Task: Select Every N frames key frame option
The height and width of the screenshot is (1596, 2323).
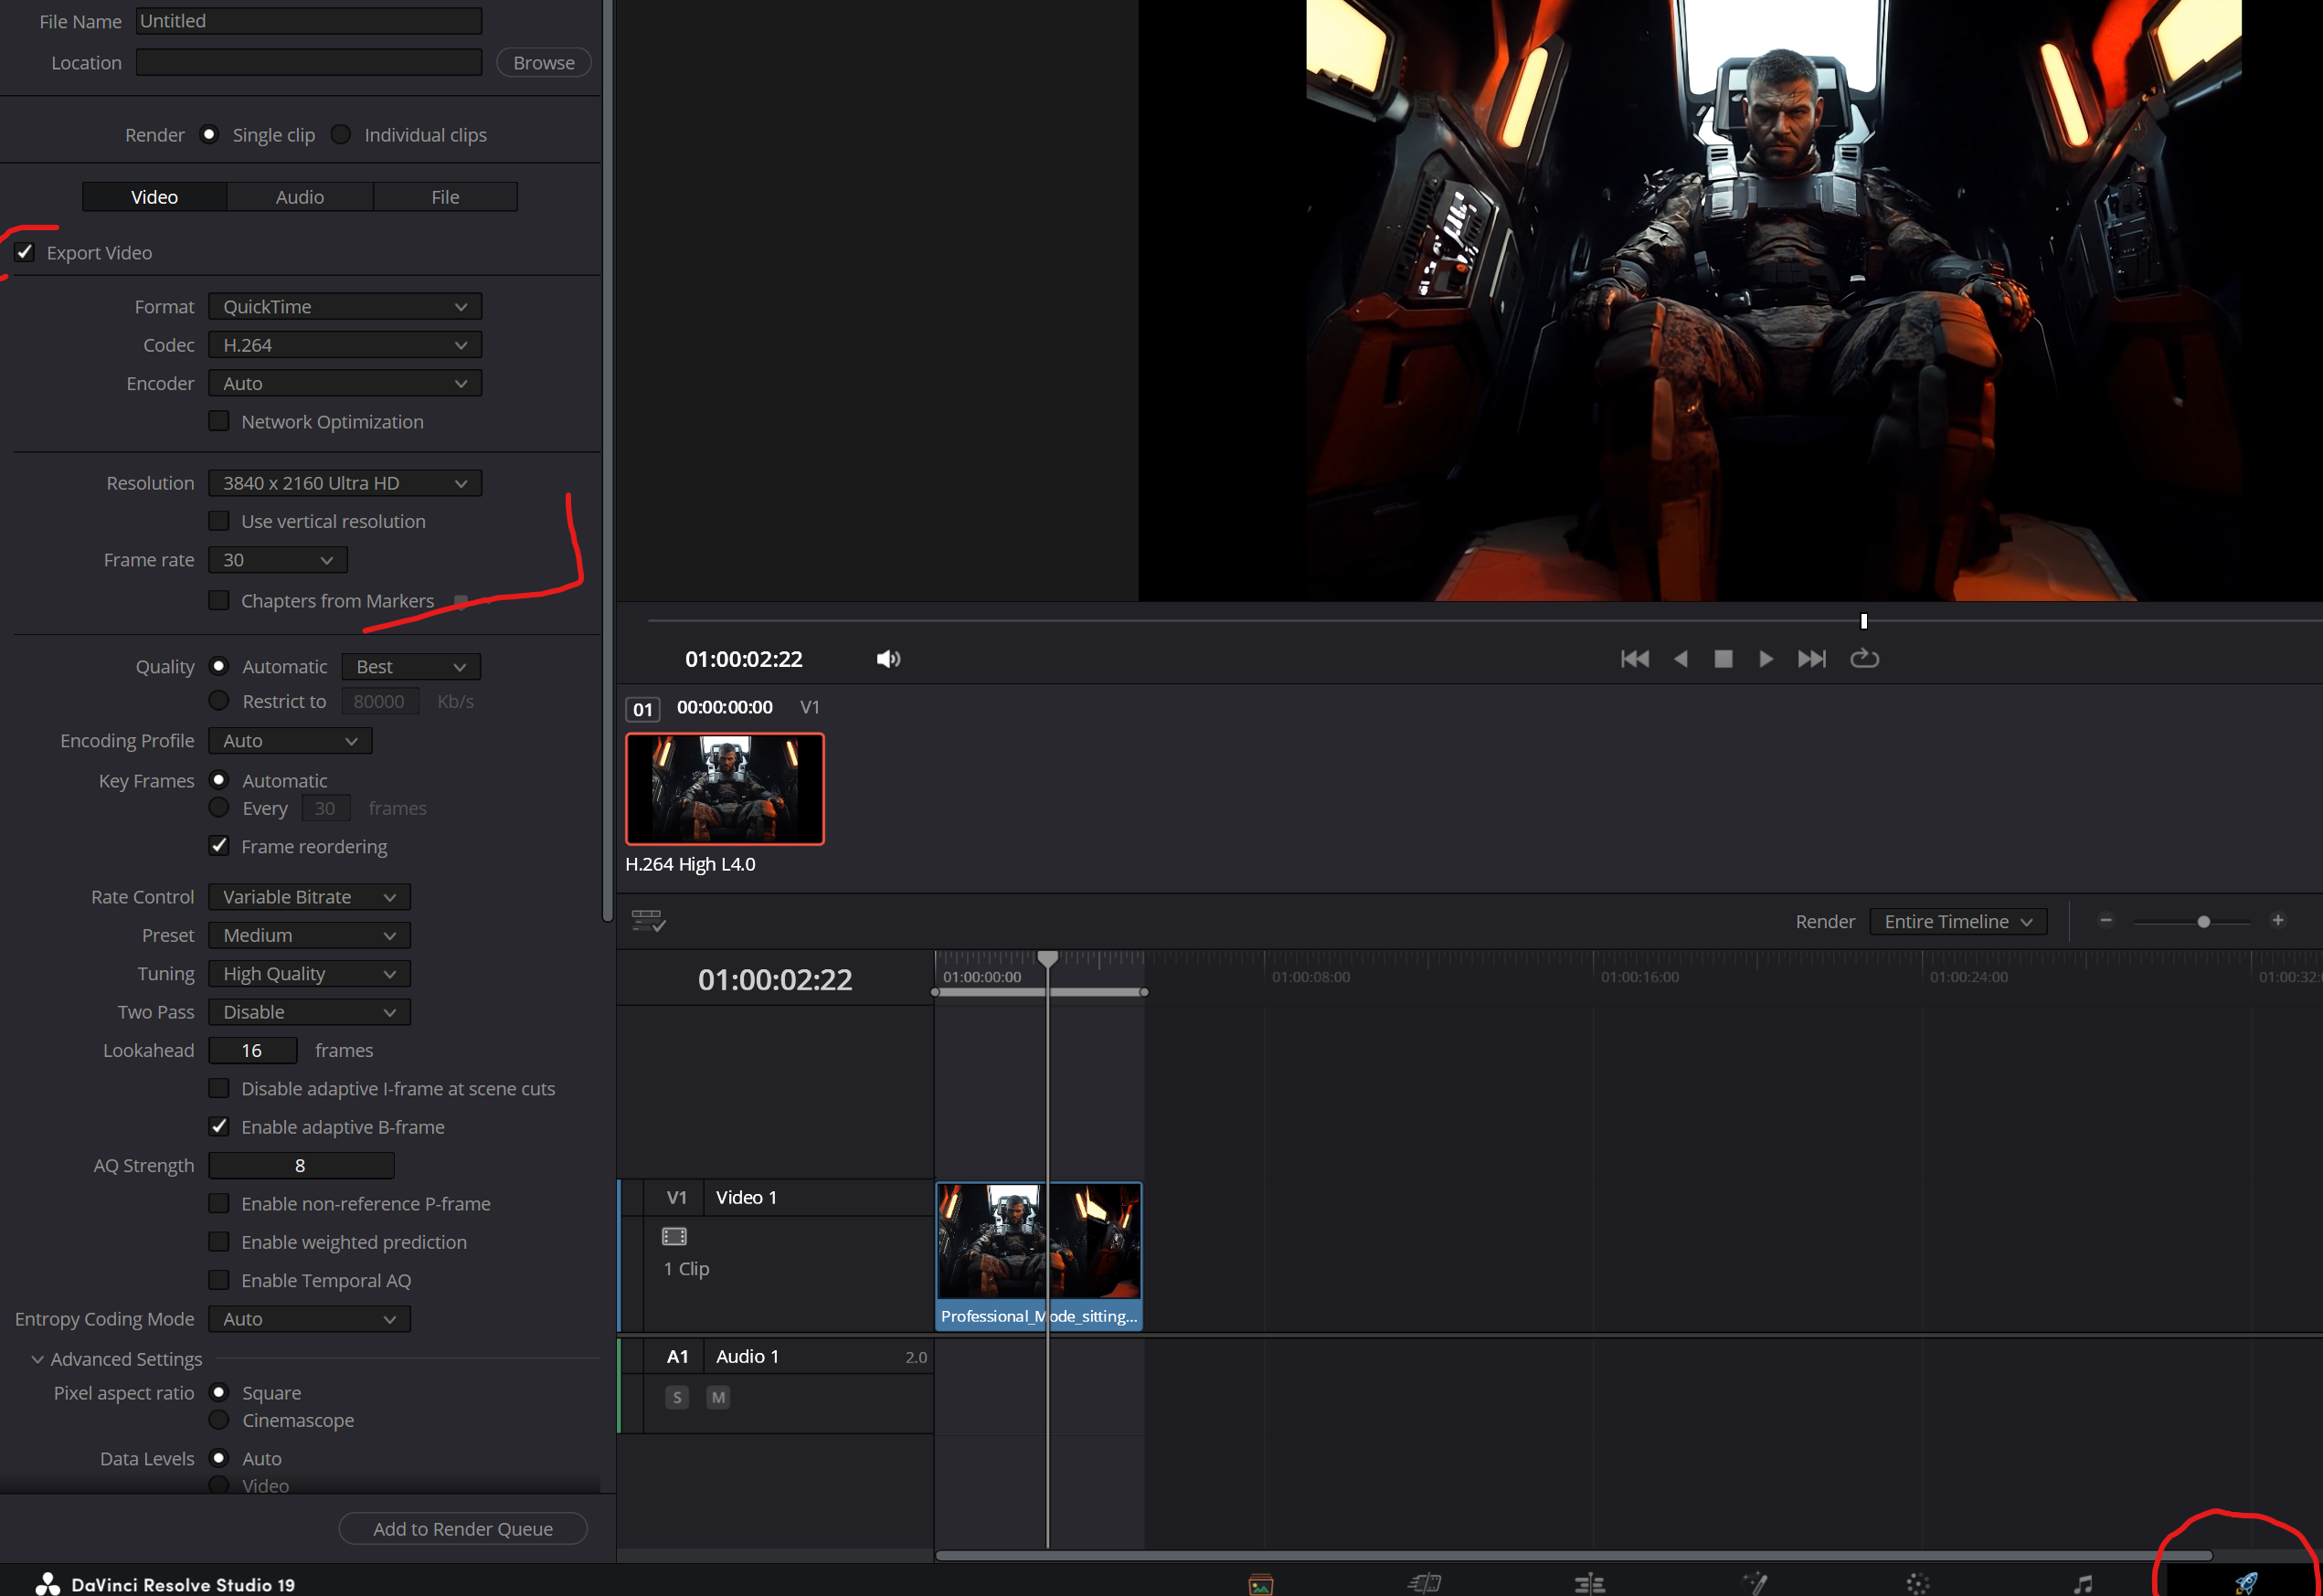Action: (219, 807)
